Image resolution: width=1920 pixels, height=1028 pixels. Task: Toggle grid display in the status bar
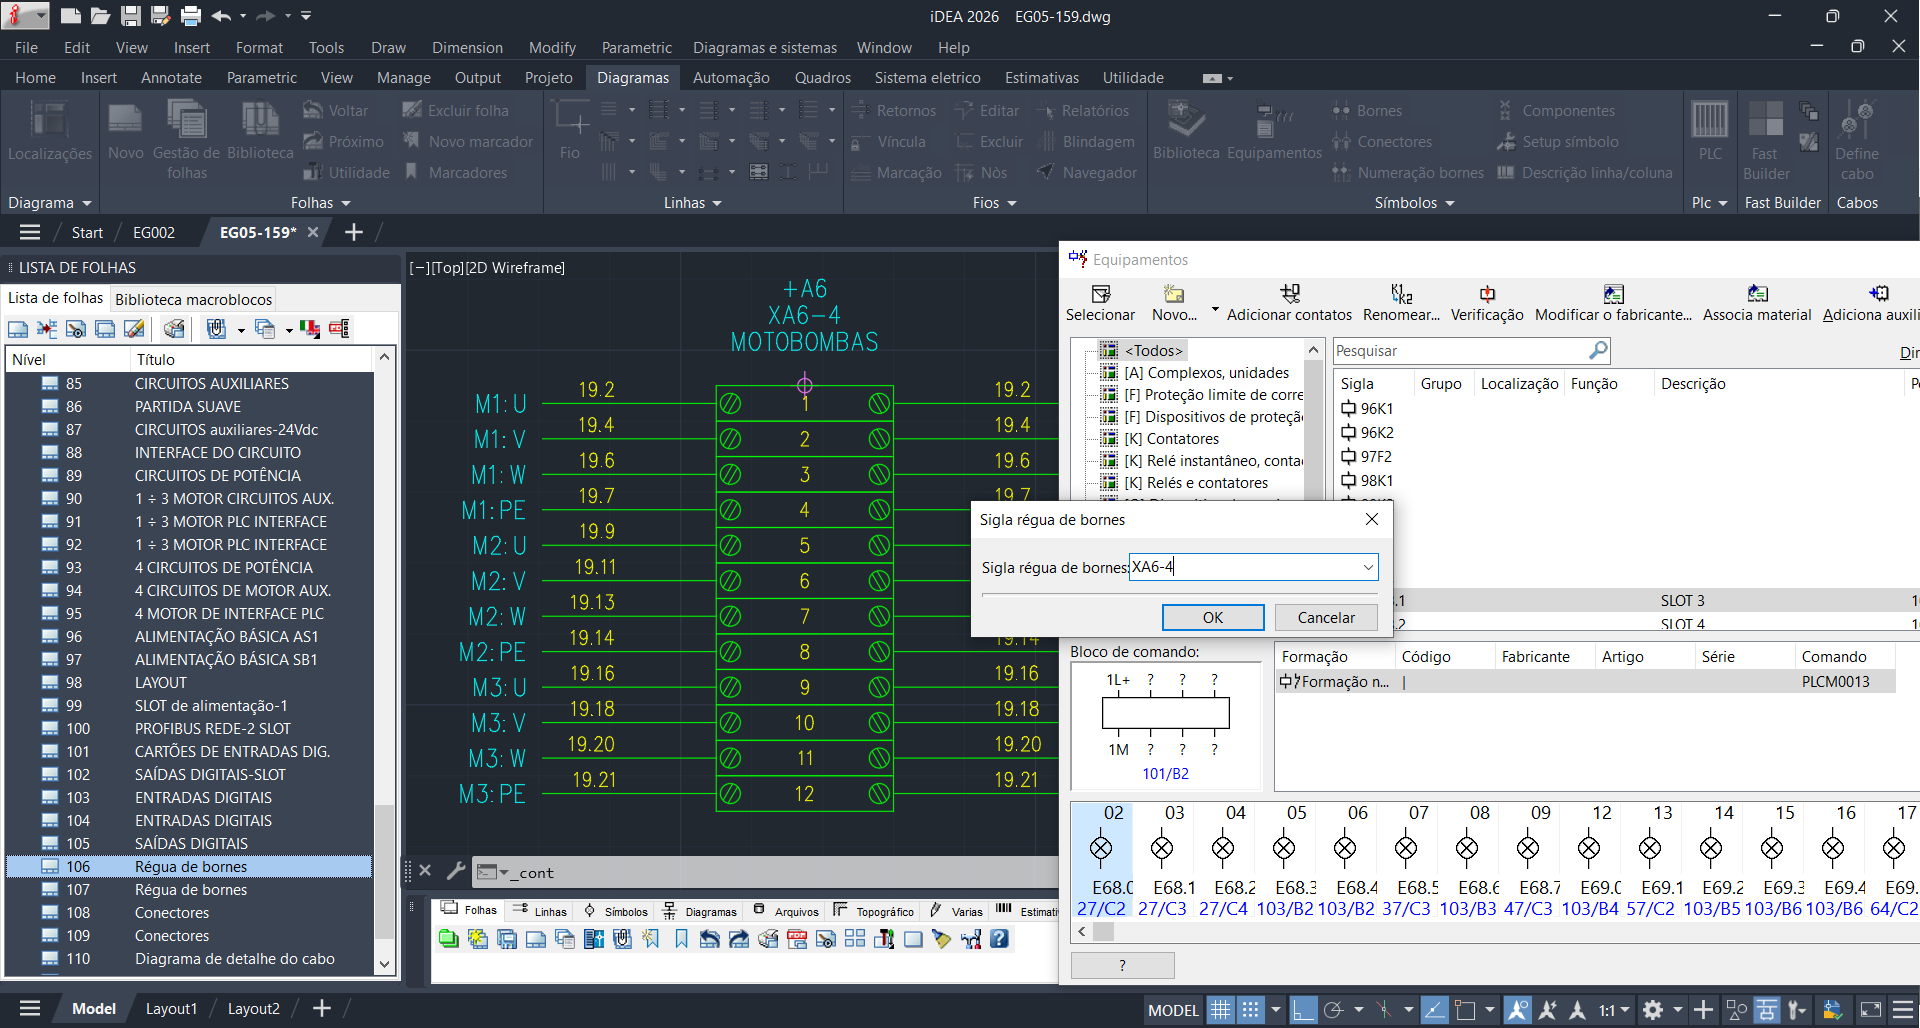tap(1220, 1010)
